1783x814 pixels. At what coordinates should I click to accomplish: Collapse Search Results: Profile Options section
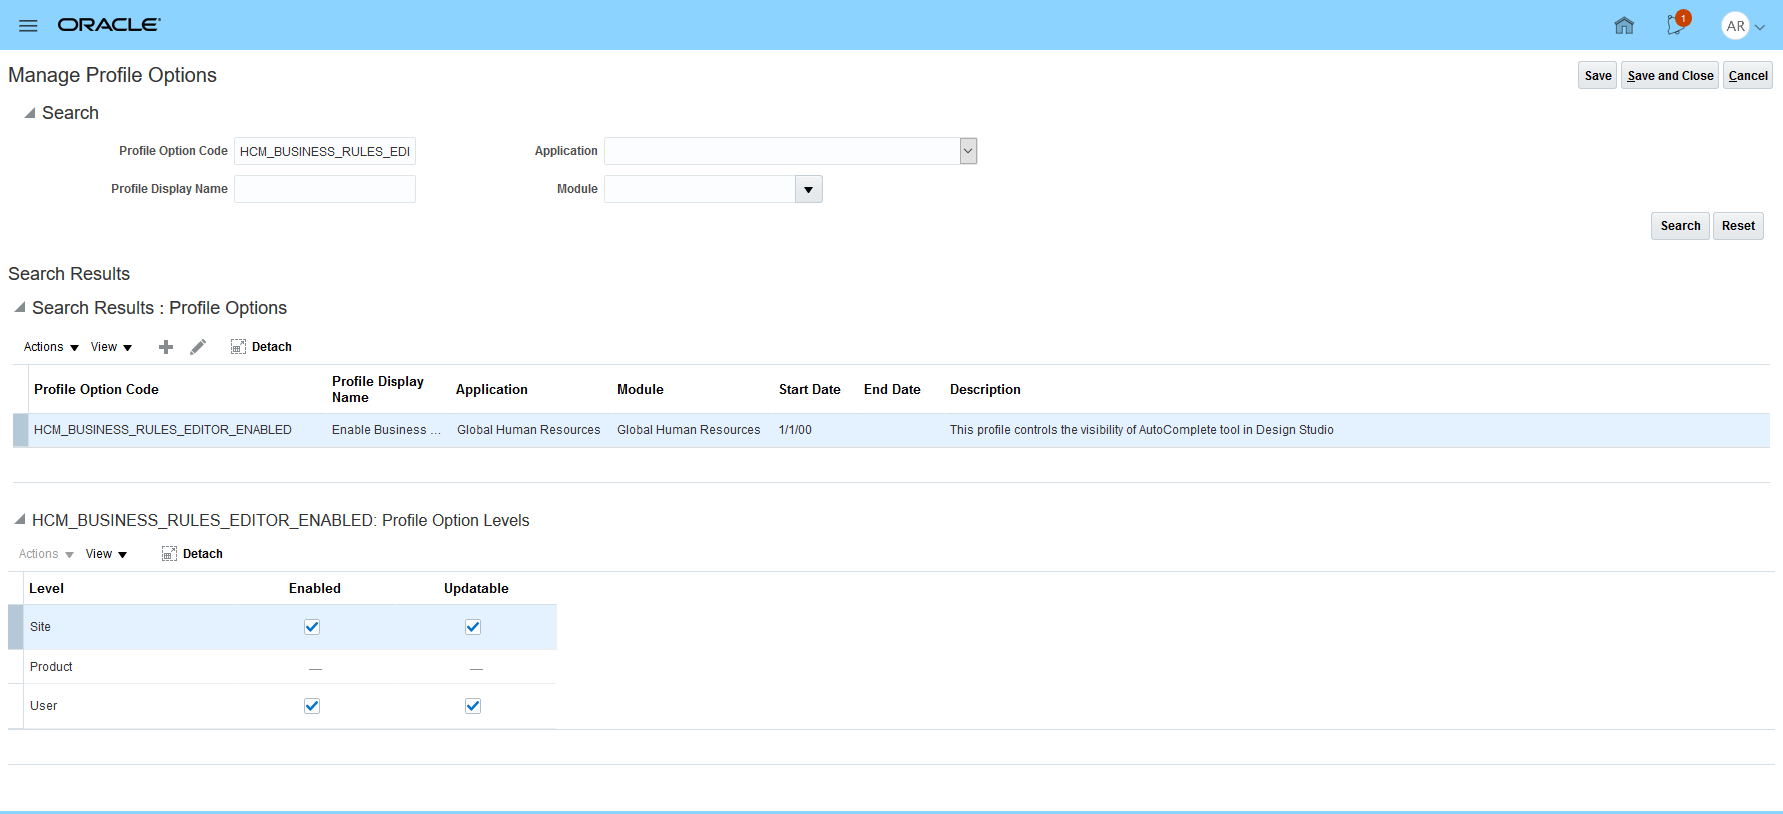[x=19, y=307]
